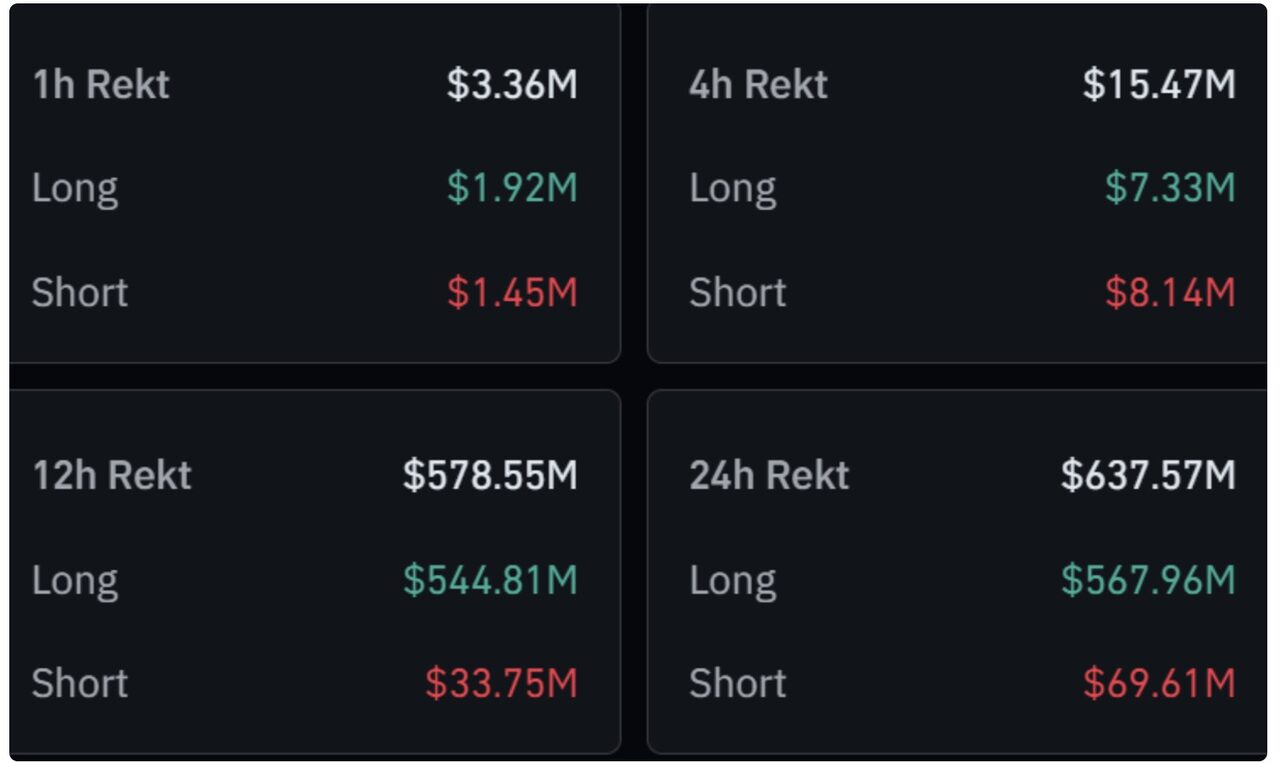Select the 12h total $578.55M value
1280x763 pixels.
490,475
